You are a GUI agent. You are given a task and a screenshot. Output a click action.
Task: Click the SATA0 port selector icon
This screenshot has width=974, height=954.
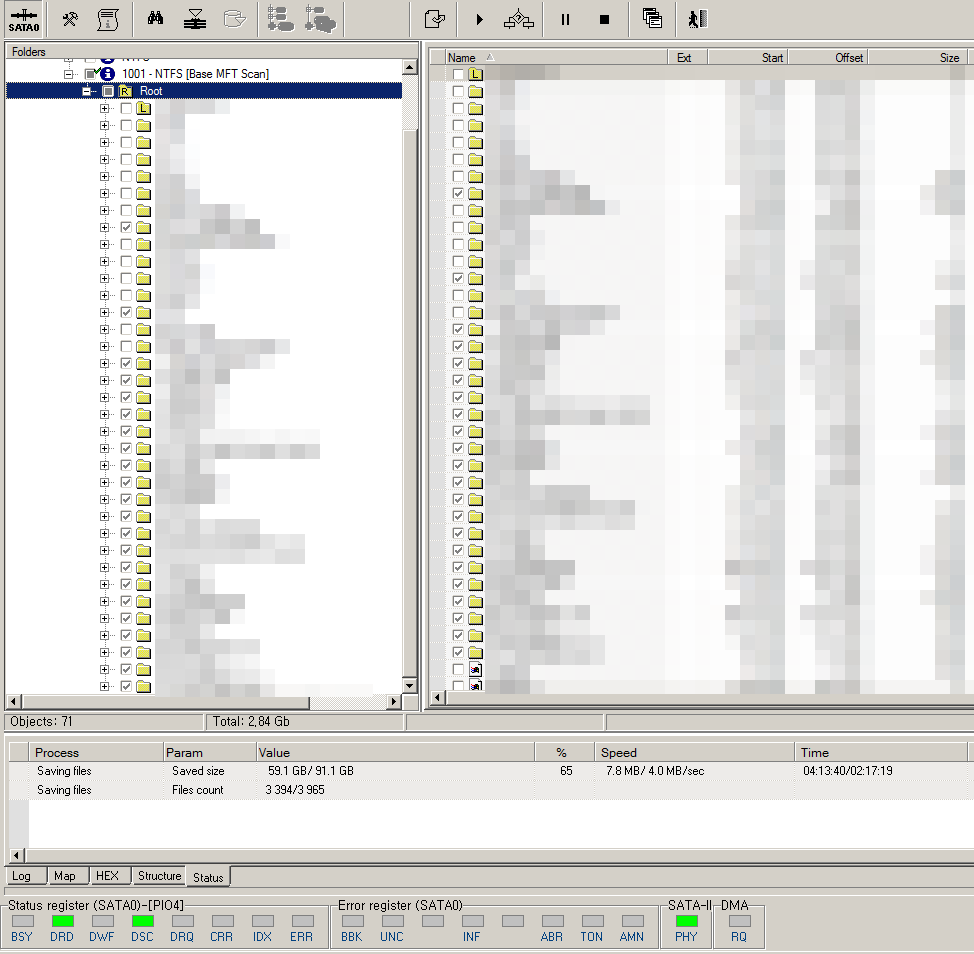point(24,20)
